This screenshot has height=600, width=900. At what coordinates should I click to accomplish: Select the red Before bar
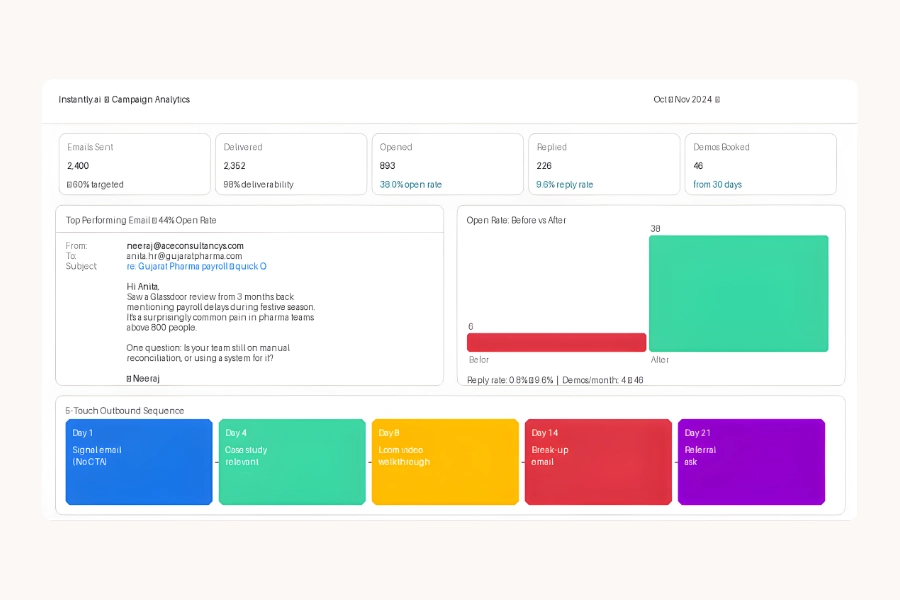(556, 342)
